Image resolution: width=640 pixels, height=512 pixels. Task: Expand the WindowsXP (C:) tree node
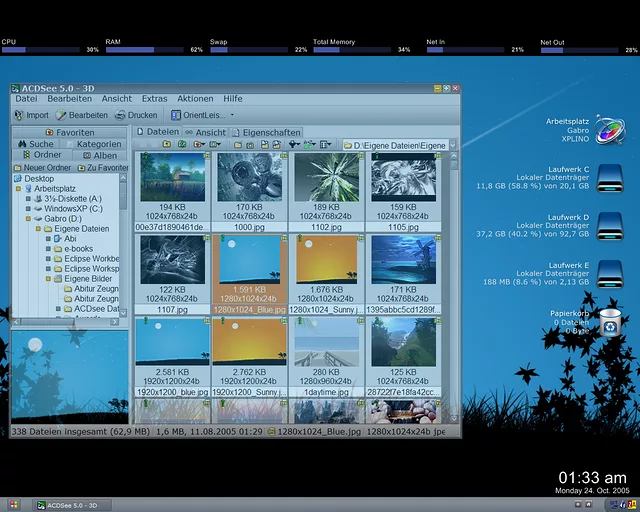(27, 208)
